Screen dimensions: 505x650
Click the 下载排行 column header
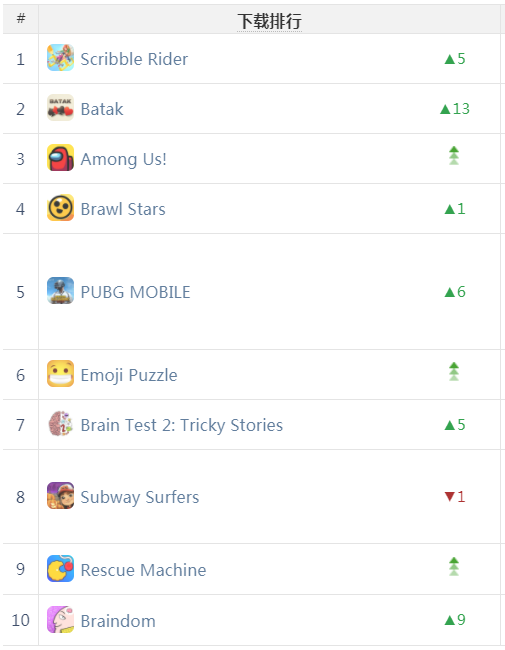coord(269,21)
